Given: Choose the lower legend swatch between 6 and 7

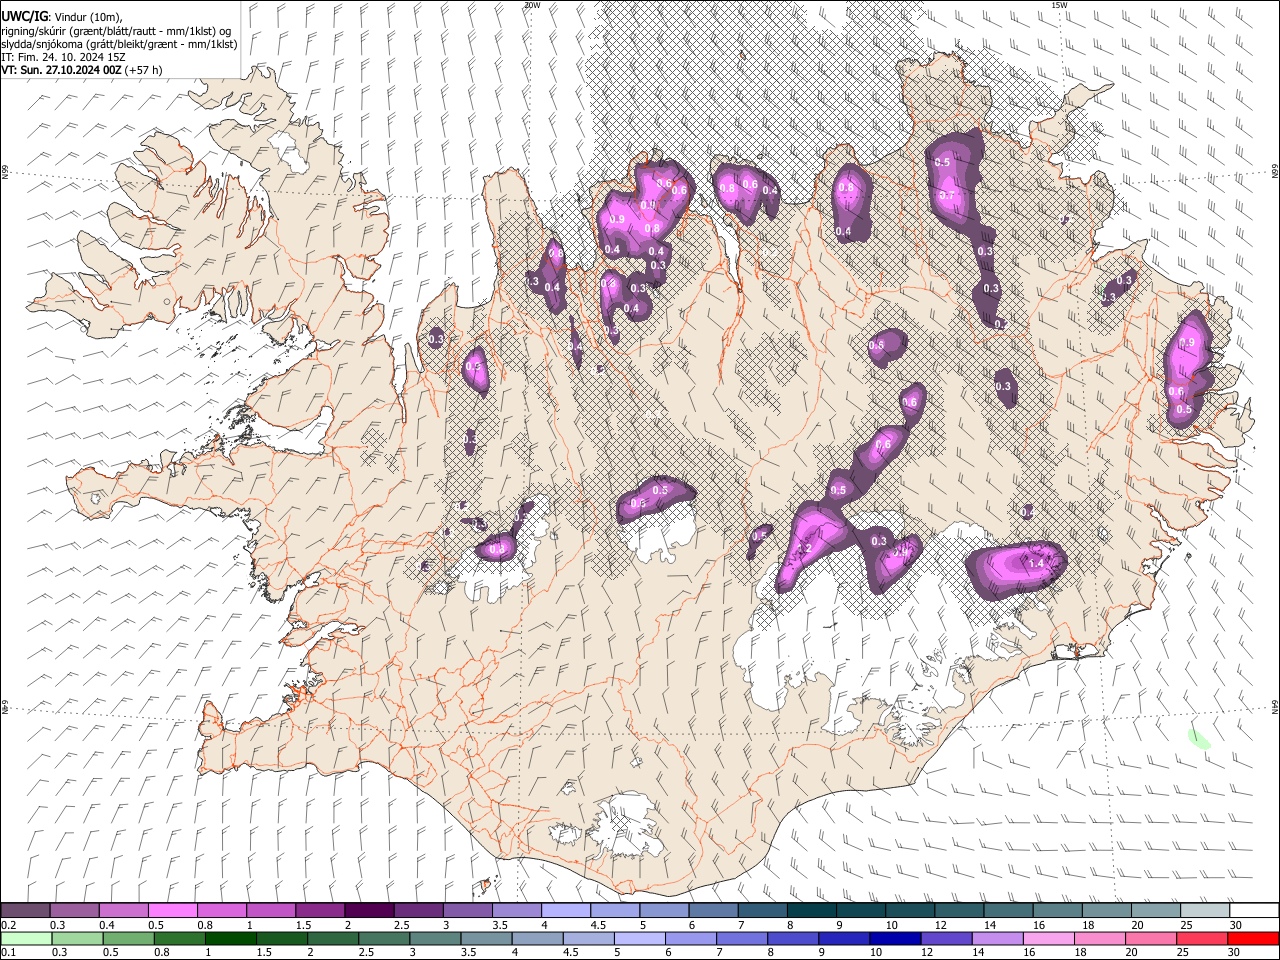Looking at the screenshot, I should coord(690,938).
